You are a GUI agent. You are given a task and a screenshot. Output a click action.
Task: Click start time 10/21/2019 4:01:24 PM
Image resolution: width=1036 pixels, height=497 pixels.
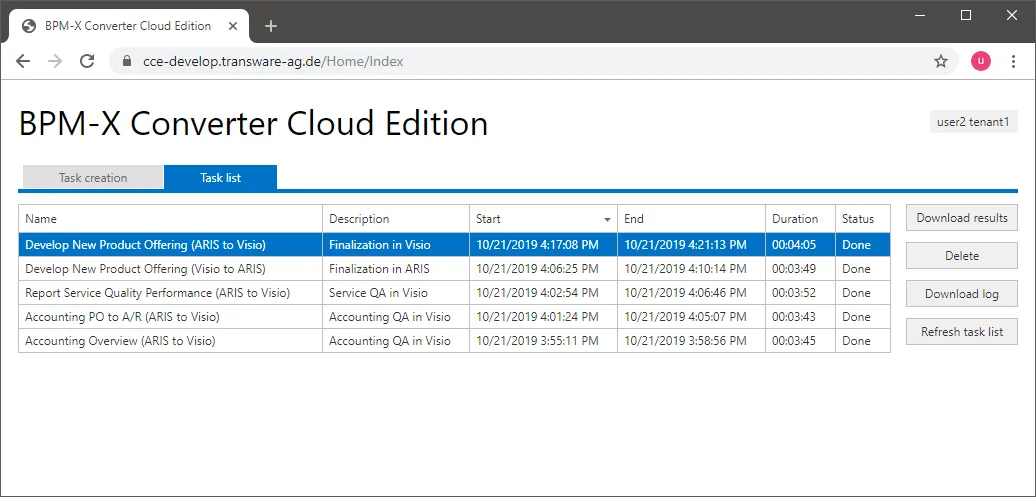(543, 317)
